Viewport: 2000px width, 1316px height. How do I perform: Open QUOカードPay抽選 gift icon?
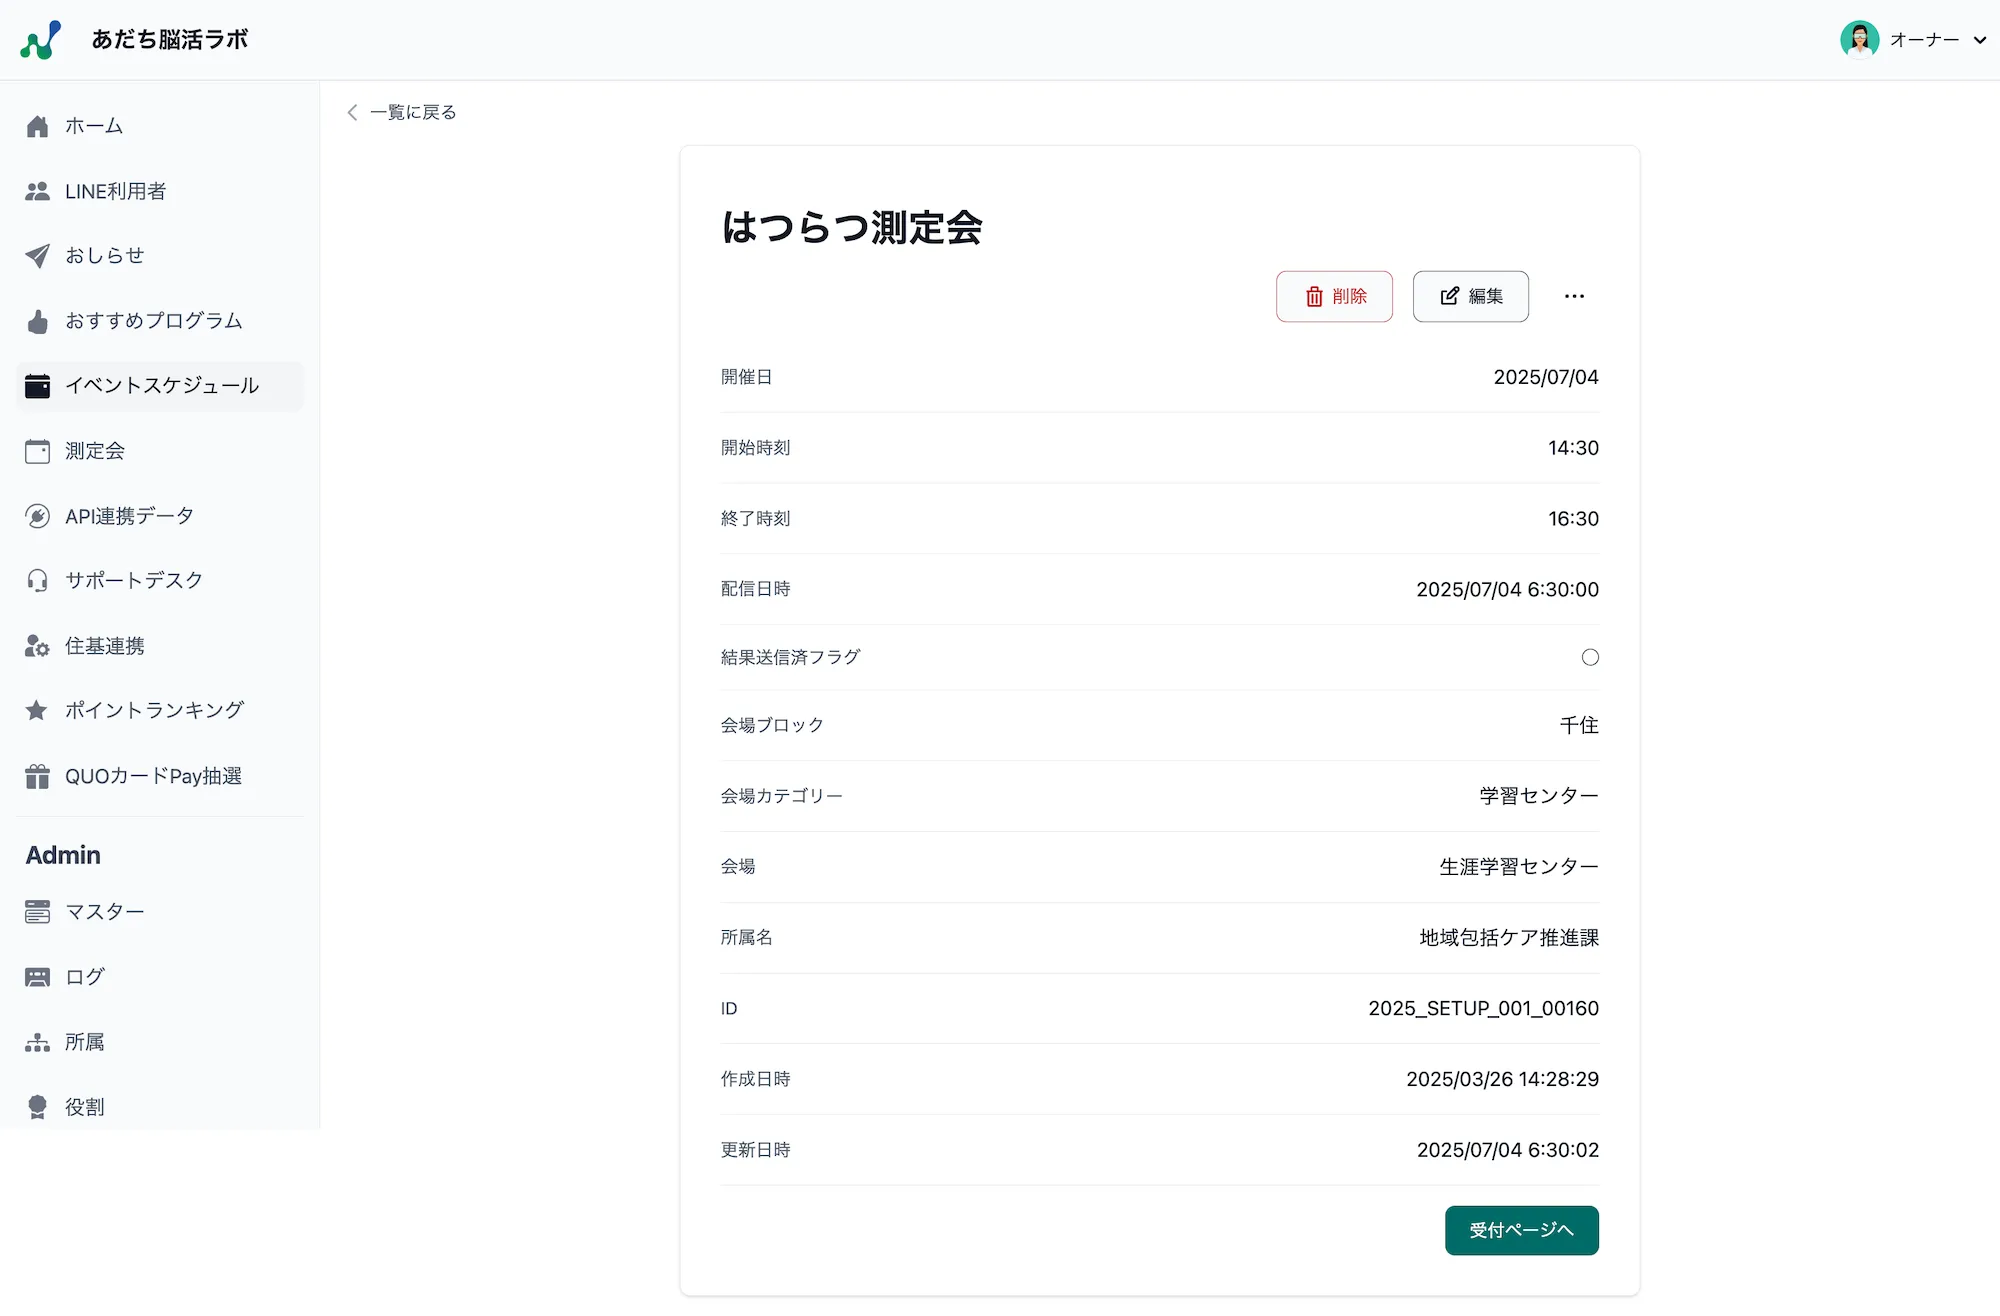coord(37,775)
